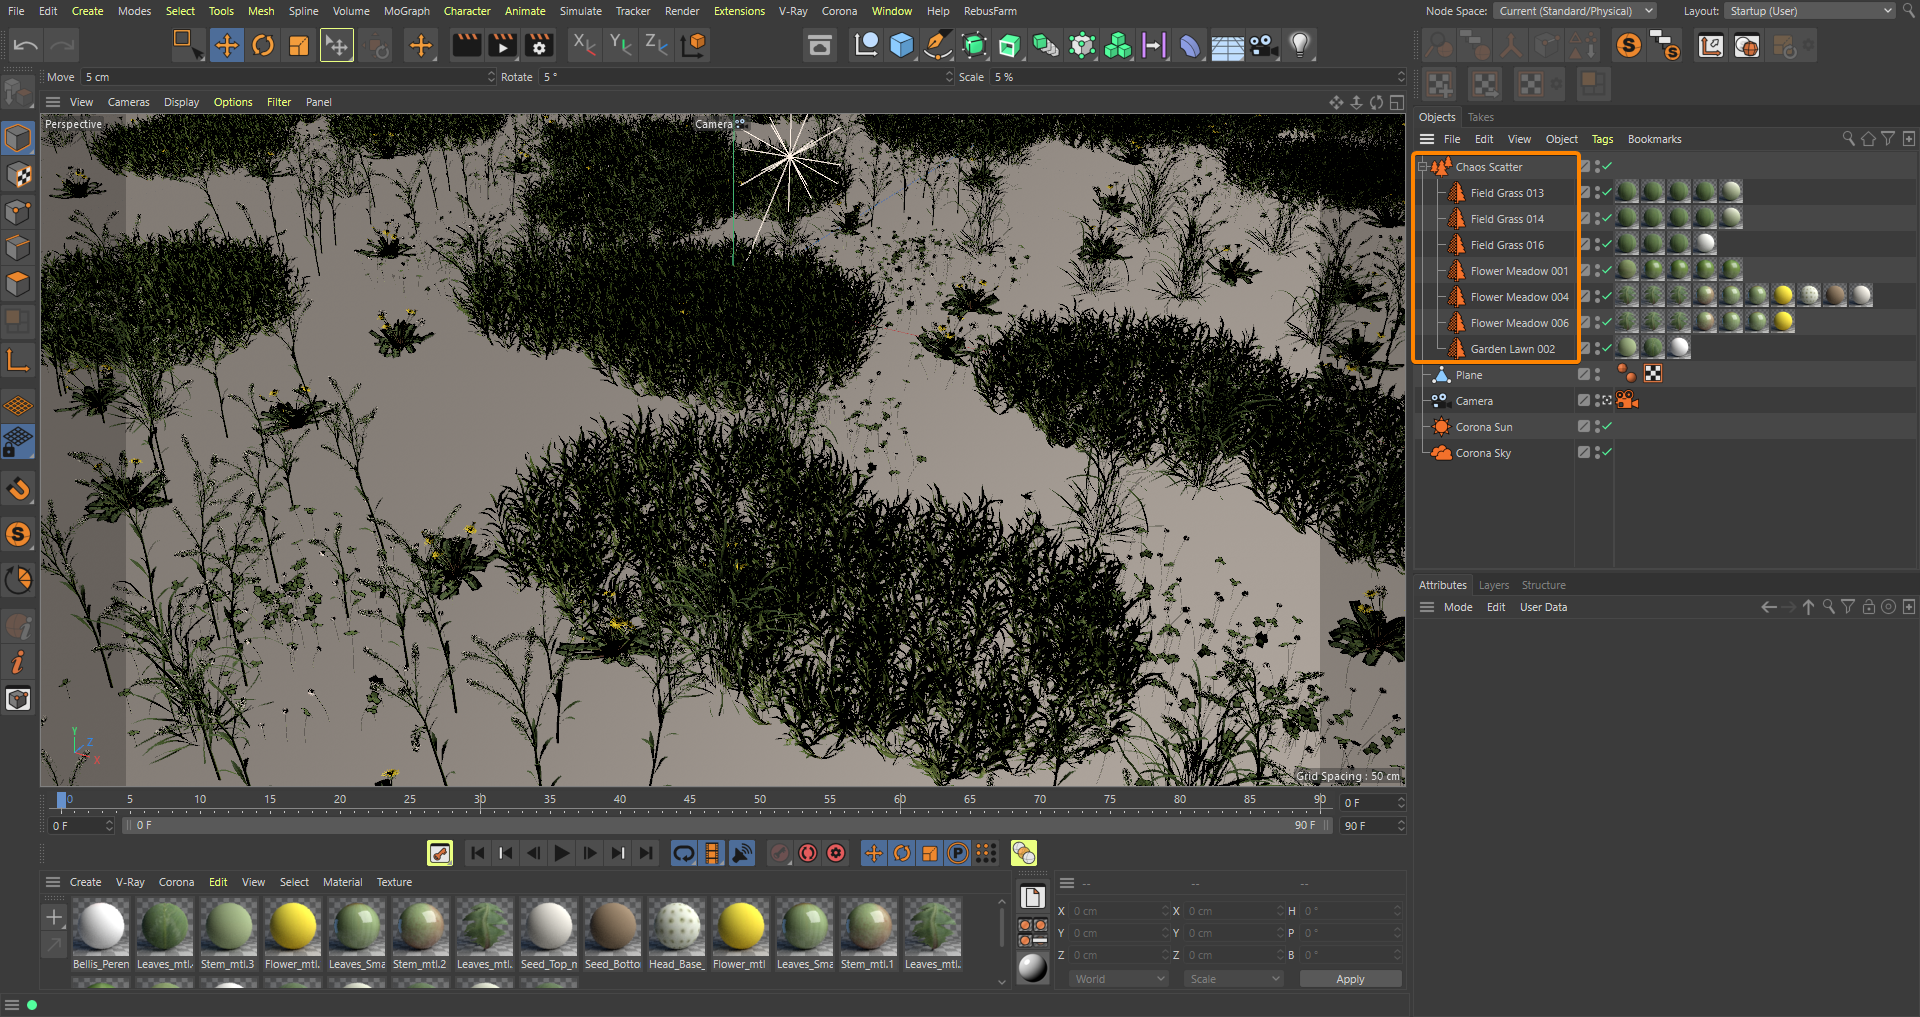Click the New Material plus icon

click(x=54, y=917)
